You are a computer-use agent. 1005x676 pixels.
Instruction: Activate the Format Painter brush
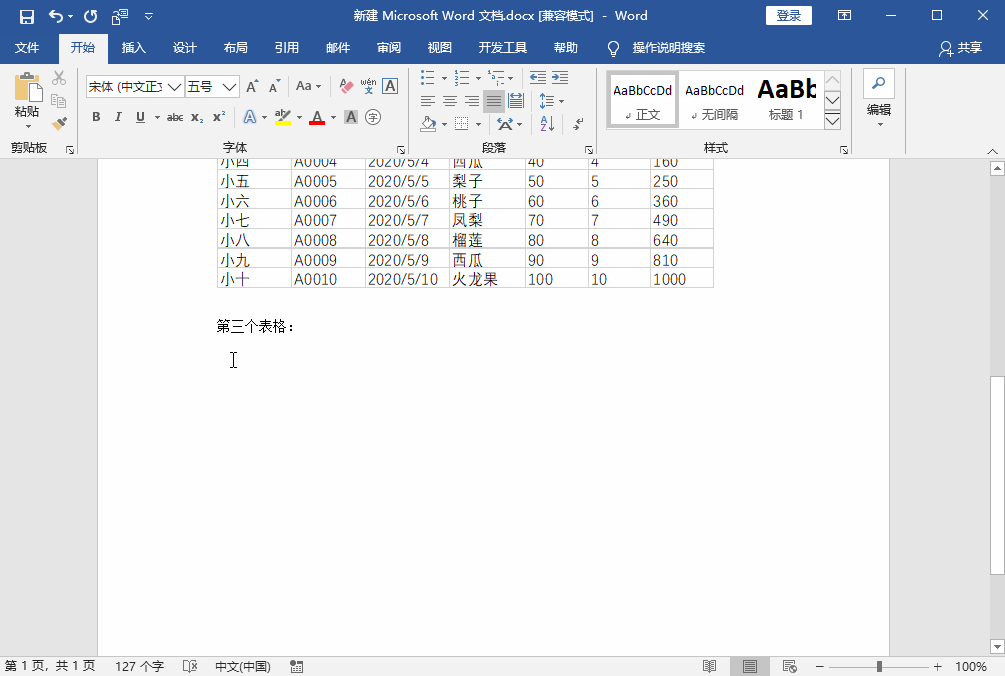point(59,123)
